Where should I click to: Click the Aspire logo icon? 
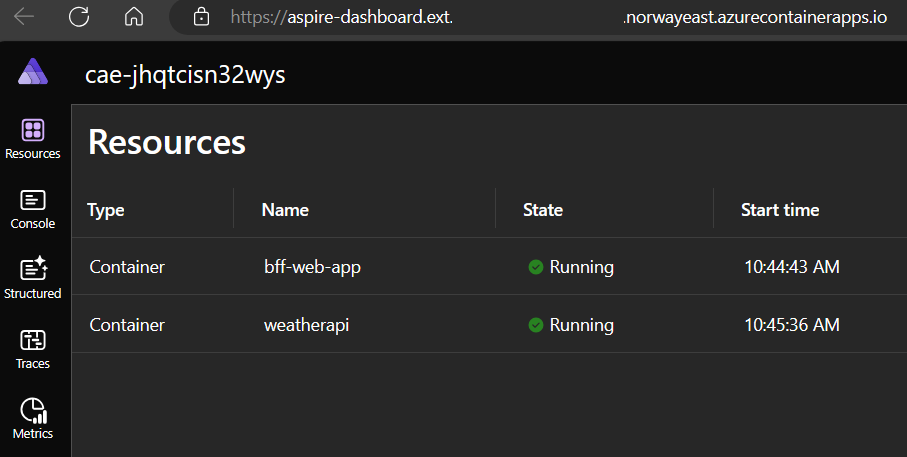[x=33, y=72]
